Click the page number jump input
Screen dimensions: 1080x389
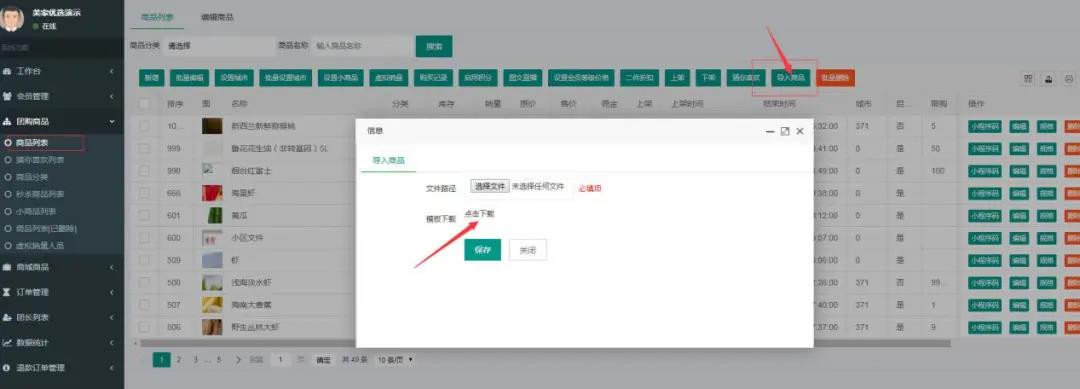point(280,359)
